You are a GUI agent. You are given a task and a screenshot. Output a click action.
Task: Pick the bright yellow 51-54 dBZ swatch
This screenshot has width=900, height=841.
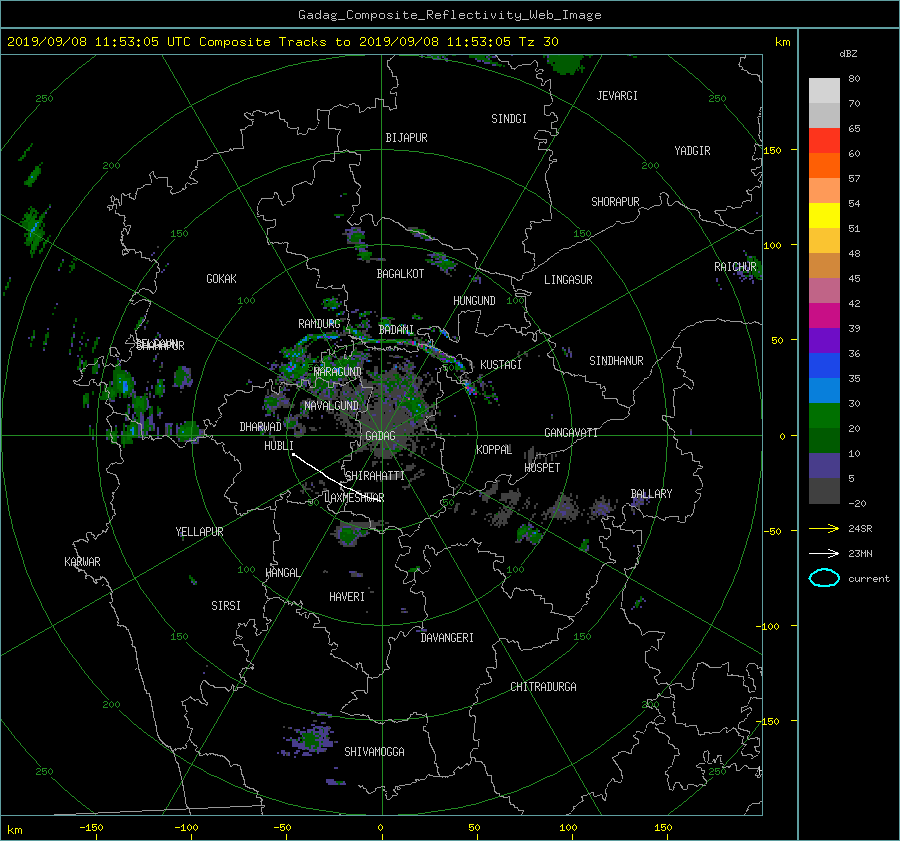[824, 216]
